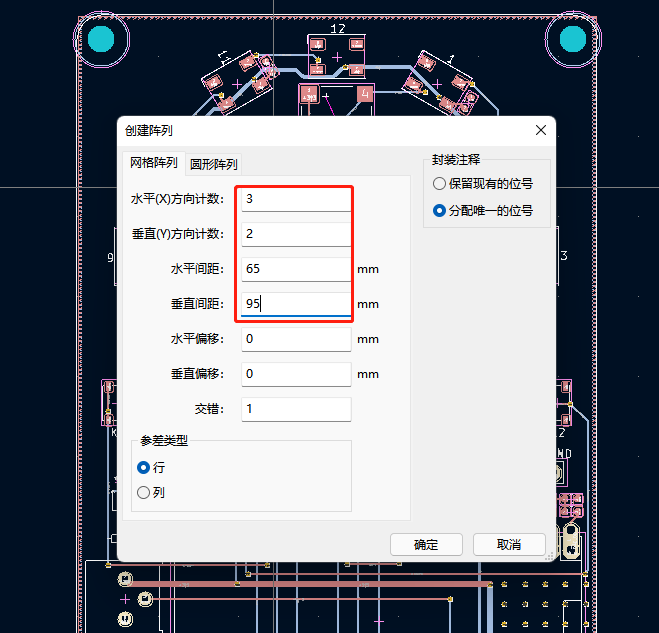The height and width of the screenshot is (633, 659).
Task: Click the 交错 input field
Action: point(296,409)
